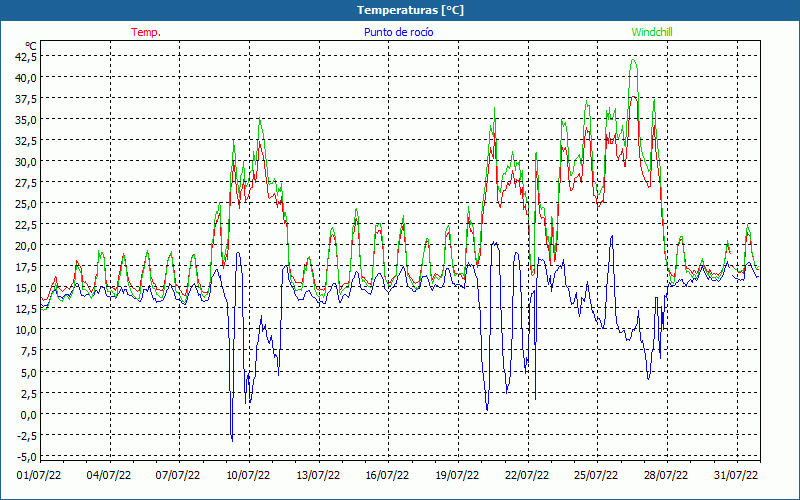Screen dimensions: 800x500
Task: Click the blue Punto de rocío legend label
Action: coord(398,32)
